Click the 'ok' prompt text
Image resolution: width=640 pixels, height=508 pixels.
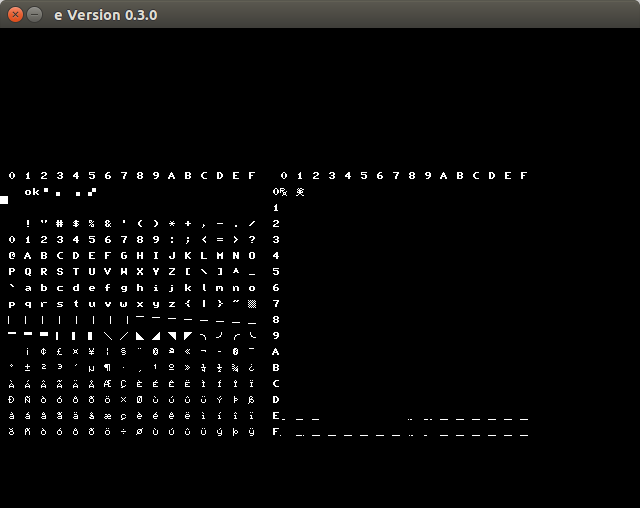pyautogui.click(x=32, y=192)
